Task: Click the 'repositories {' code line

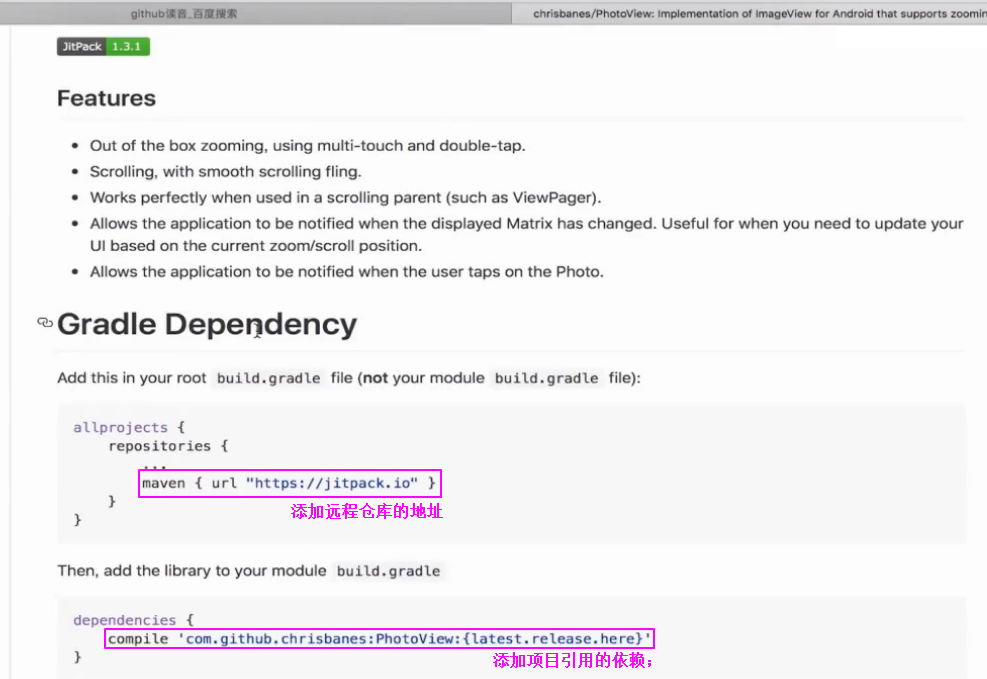Action: (168, 446)
